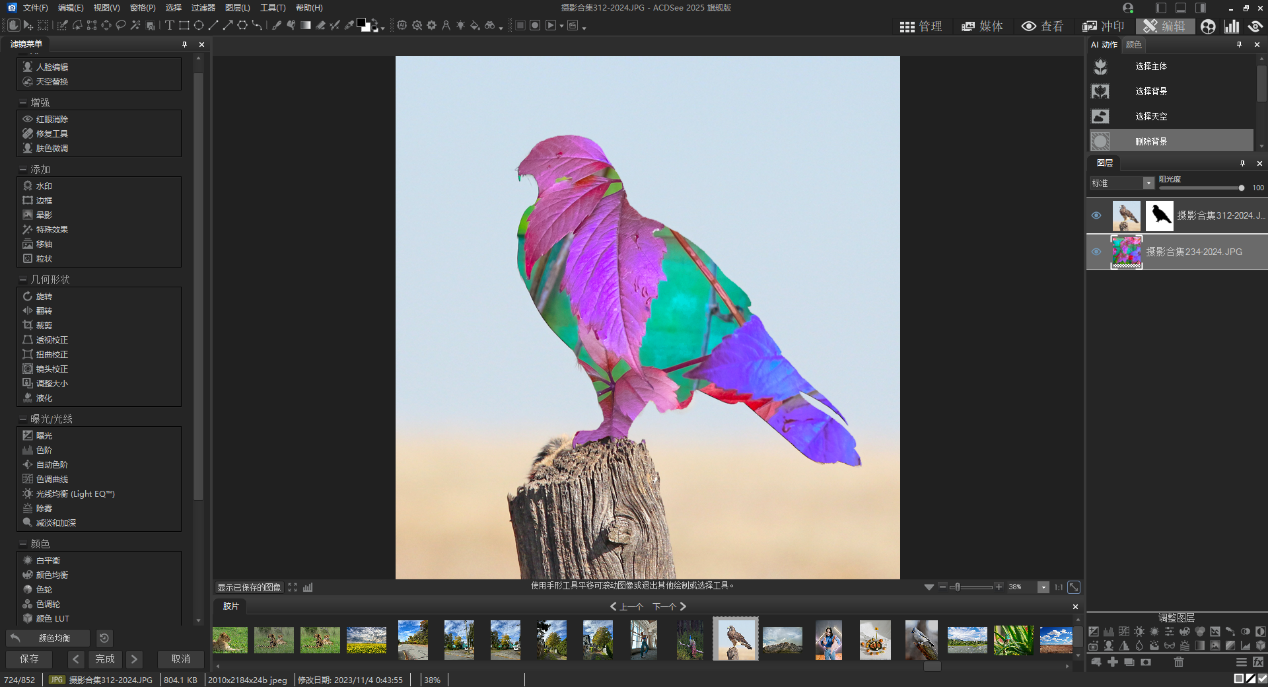Click the Select Sky AI action icon
This screenshot has width=1268, height=687.
(x=1101, y=116)
